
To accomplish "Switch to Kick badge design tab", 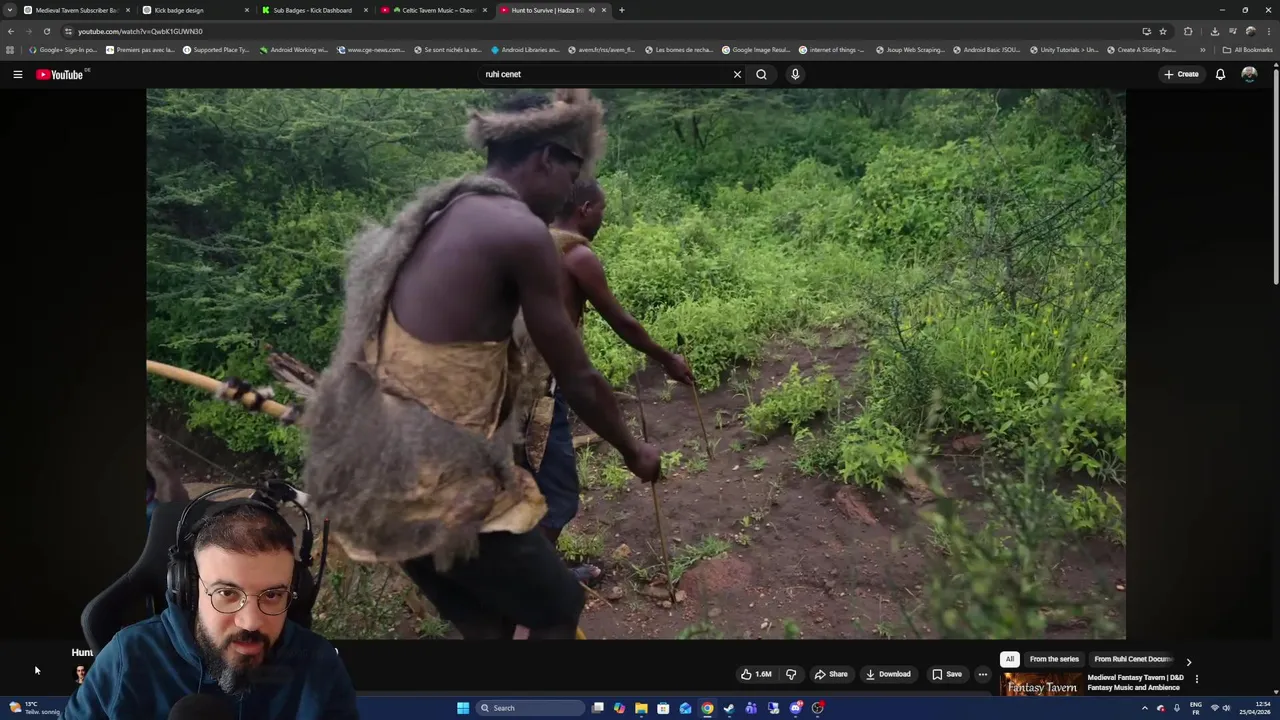I will pos(195,10).
